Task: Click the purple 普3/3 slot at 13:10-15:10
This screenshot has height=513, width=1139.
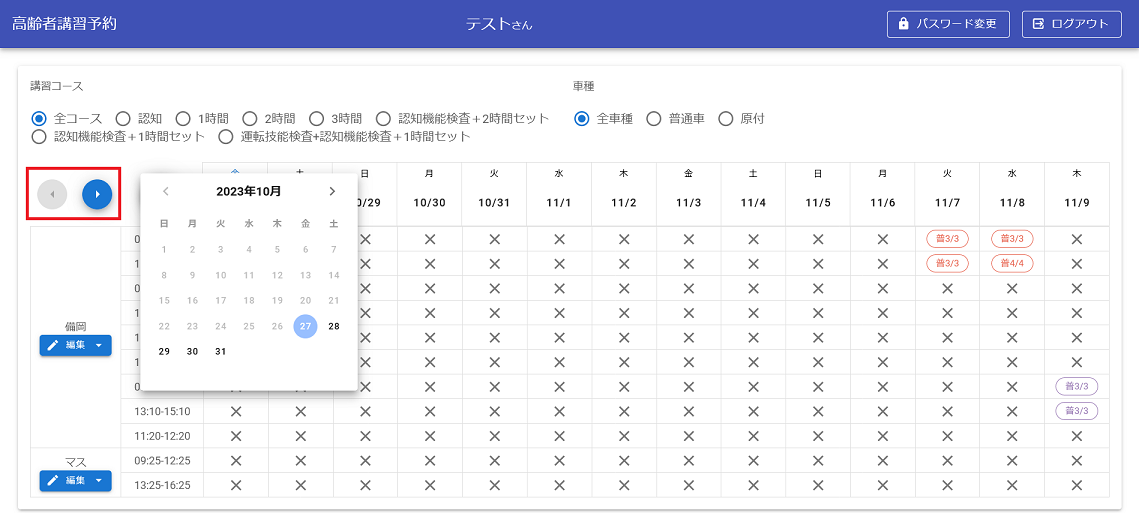Action: point(1076,411)
